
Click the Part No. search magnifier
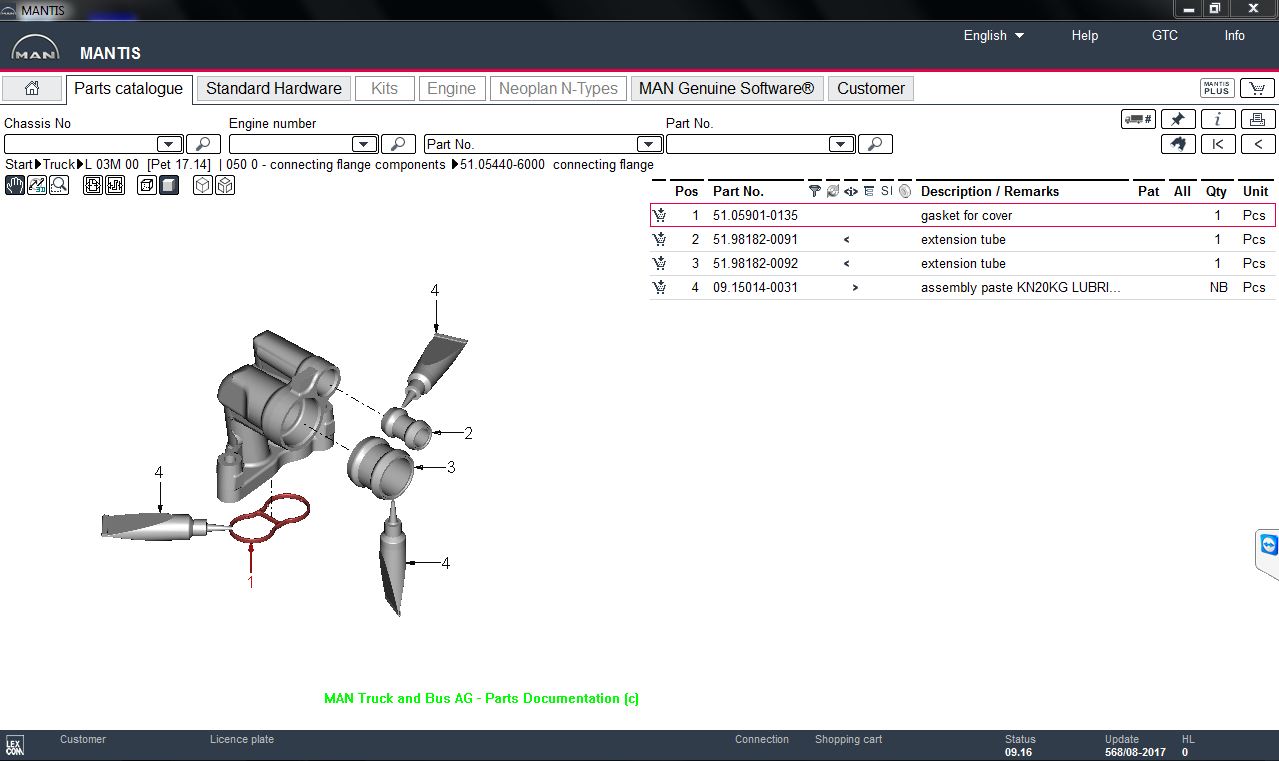[x=875, y=144]
